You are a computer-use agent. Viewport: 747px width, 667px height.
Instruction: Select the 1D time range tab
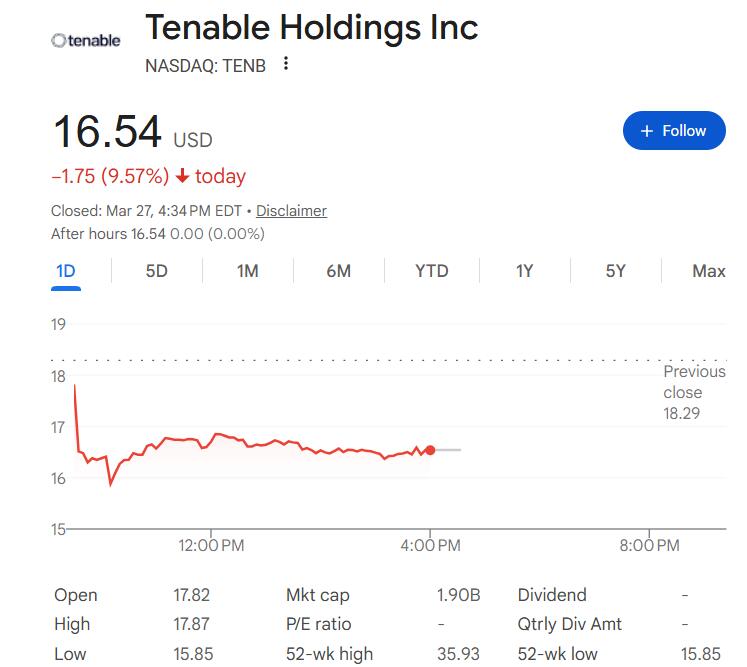coord(66,271)
